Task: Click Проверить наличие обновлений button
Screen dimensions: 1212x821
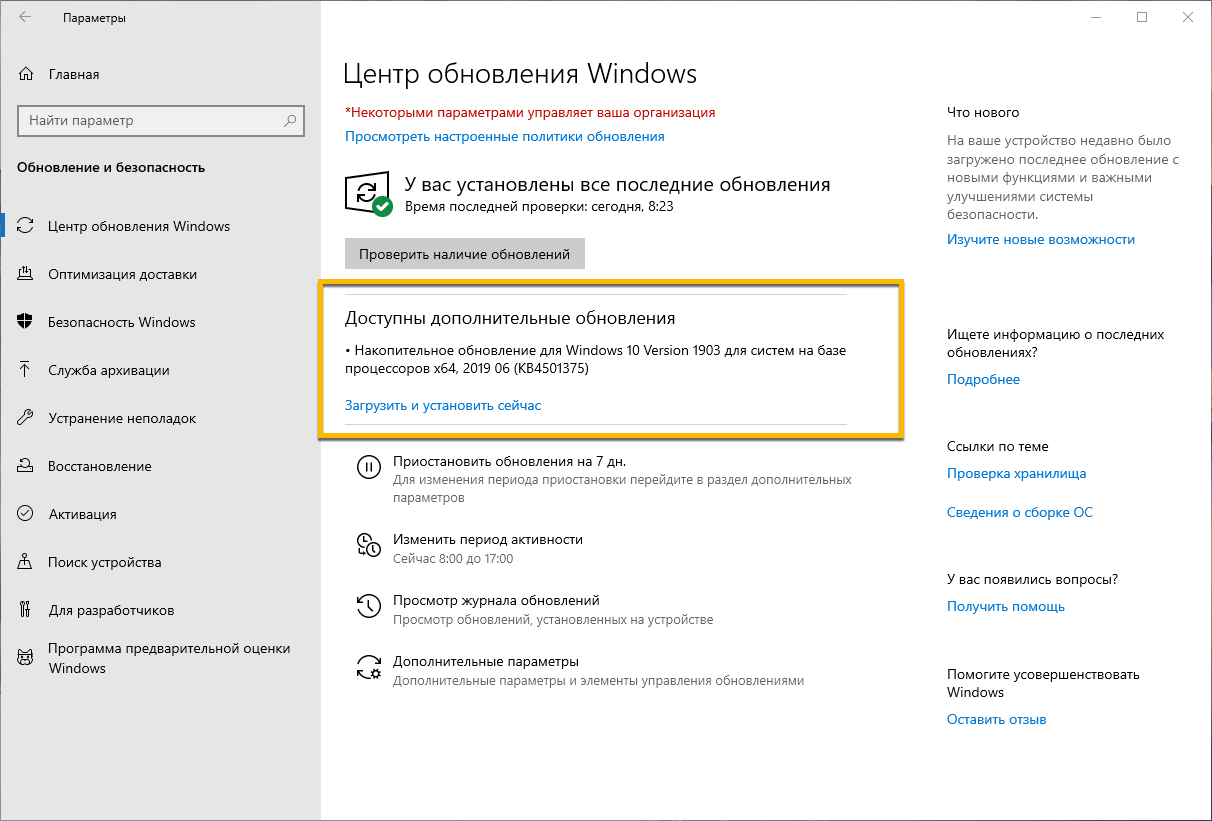Action: point(464,253)
